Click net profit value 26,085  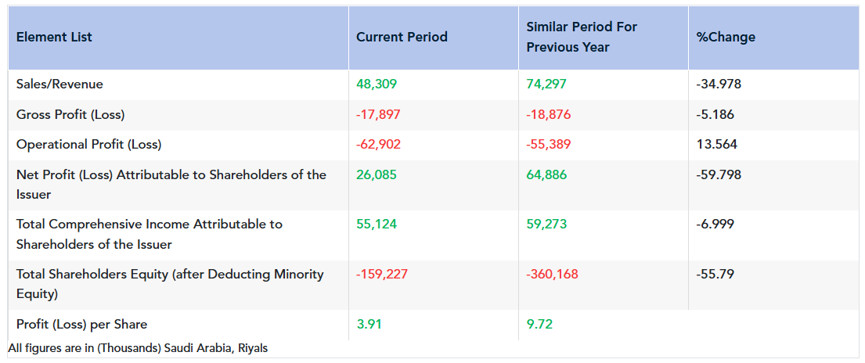pos(376,175)
